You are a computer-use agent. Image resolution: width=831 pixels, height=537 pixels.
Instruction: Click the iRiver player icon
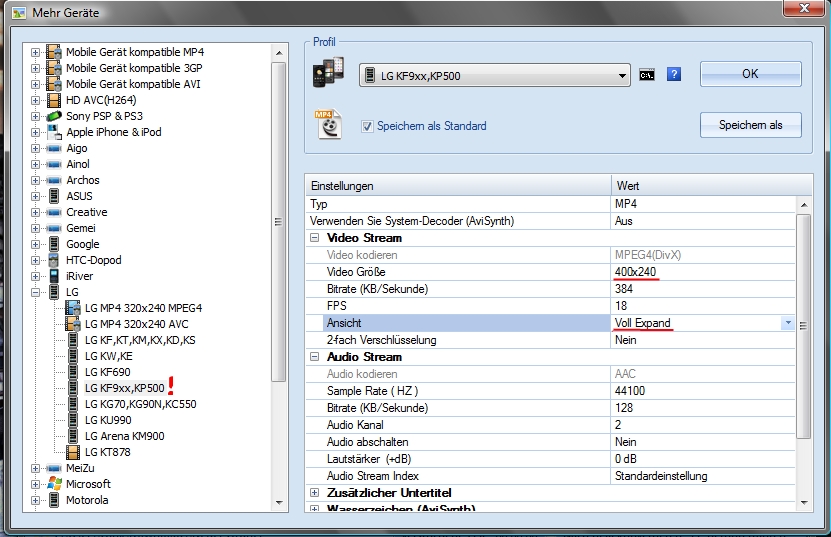[54, 276]
